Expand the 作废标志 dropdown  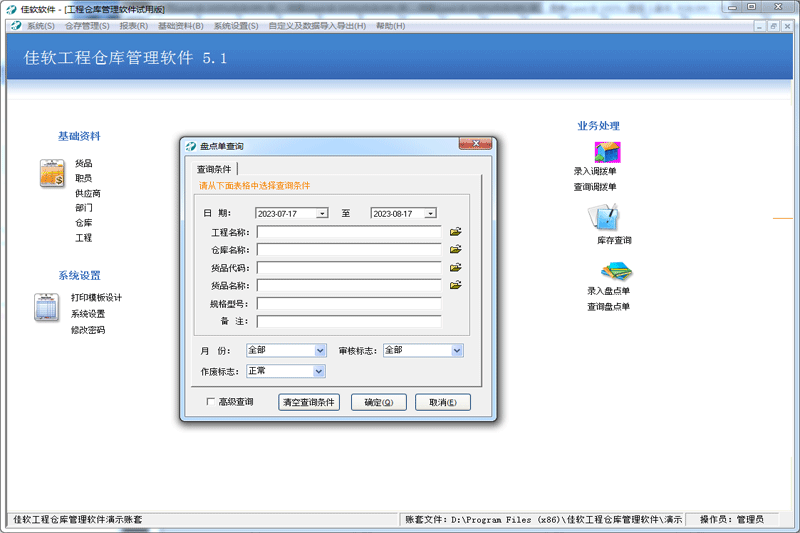[x=319, y=371]
